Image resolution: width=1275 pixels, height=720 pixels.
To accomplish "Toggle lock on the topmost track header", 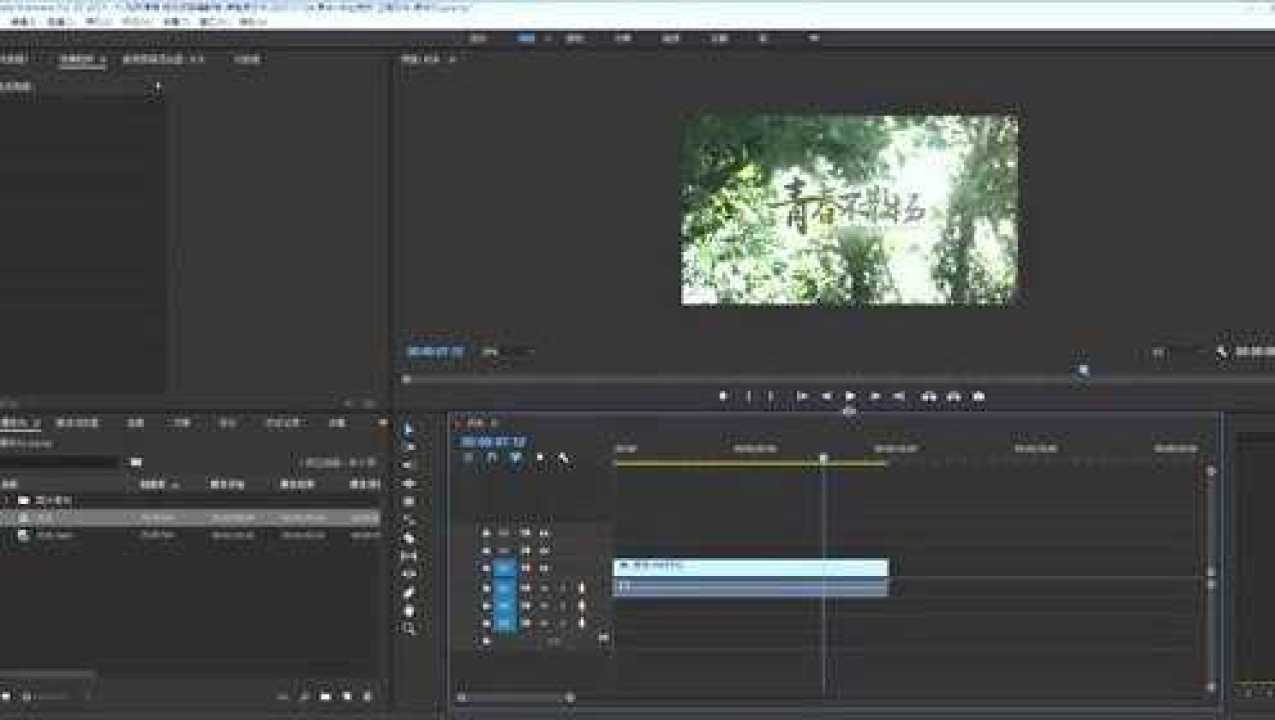I will pyautogui.click(x=487, y=533).
